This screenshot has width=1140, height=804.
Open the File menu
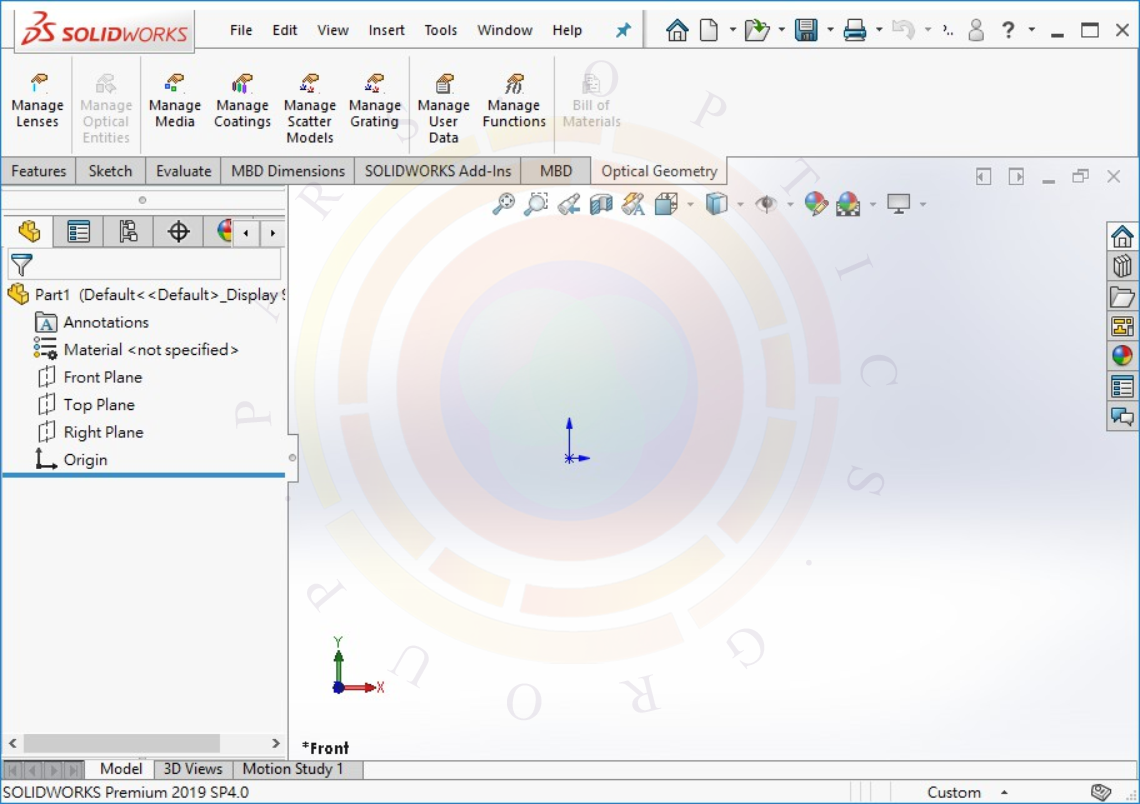click(241, 30)
